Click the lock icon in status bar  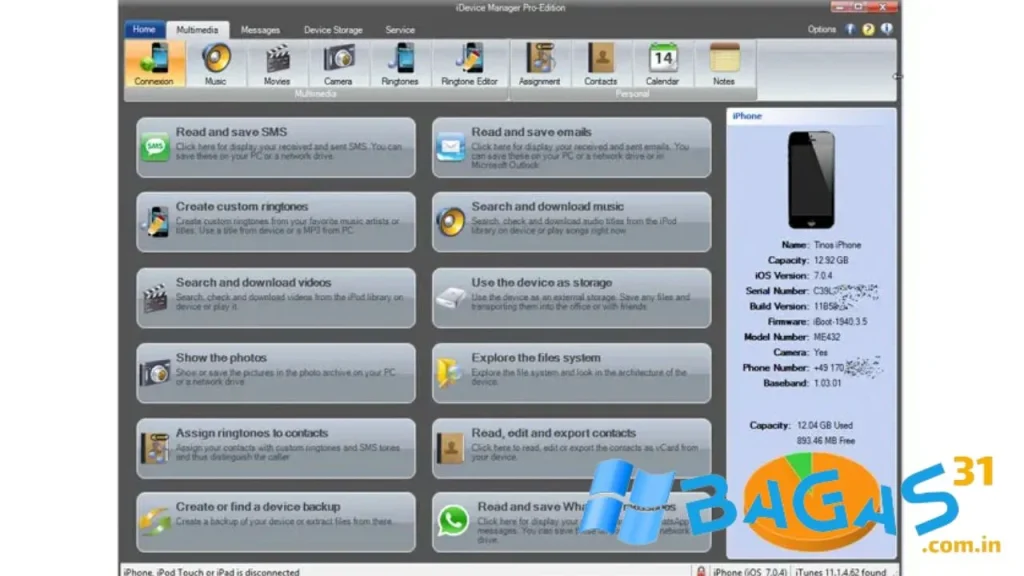[x=701, y=571]
